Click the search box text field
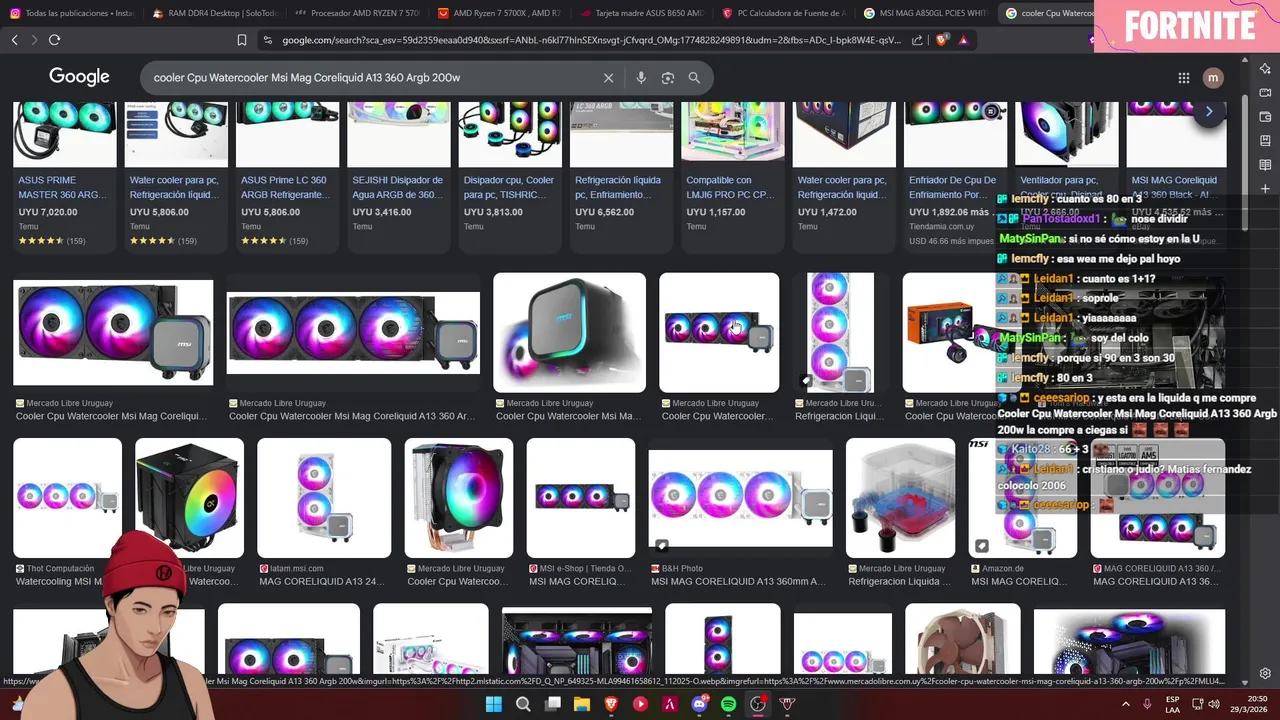 pos(370,78)
